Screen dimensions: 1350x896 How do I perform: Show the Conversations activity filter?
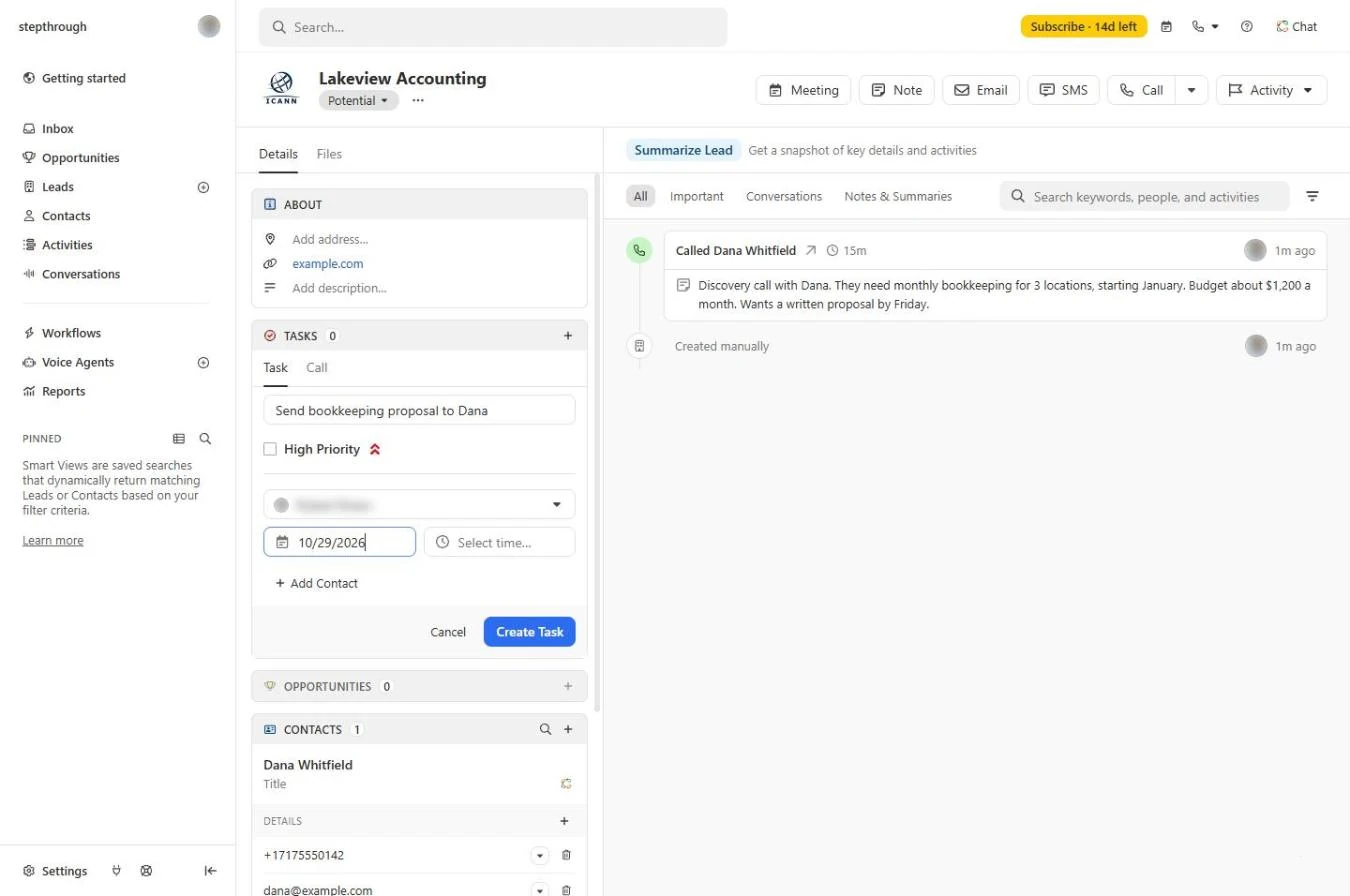(x=784, y=197)
